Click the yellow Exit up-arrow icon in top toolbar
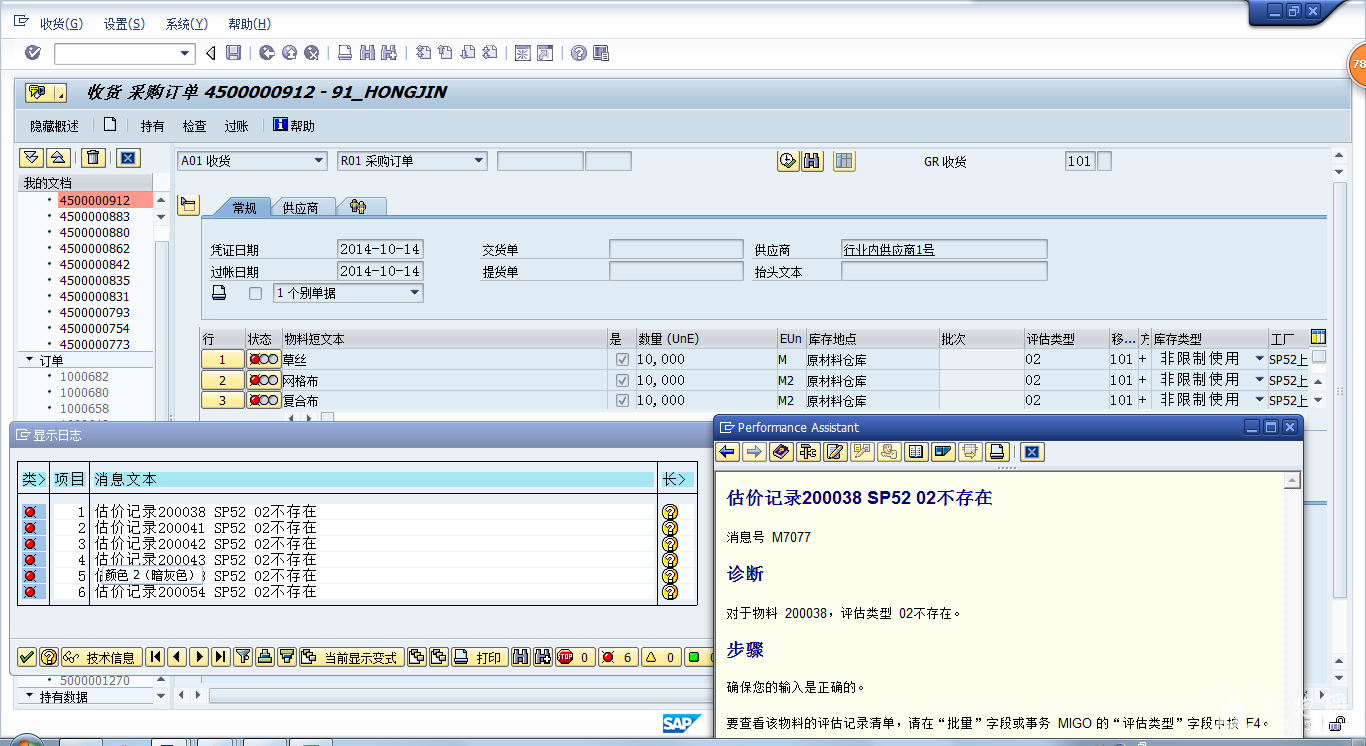The height and width of the screenshot is (746, 1366). point(289,53)
